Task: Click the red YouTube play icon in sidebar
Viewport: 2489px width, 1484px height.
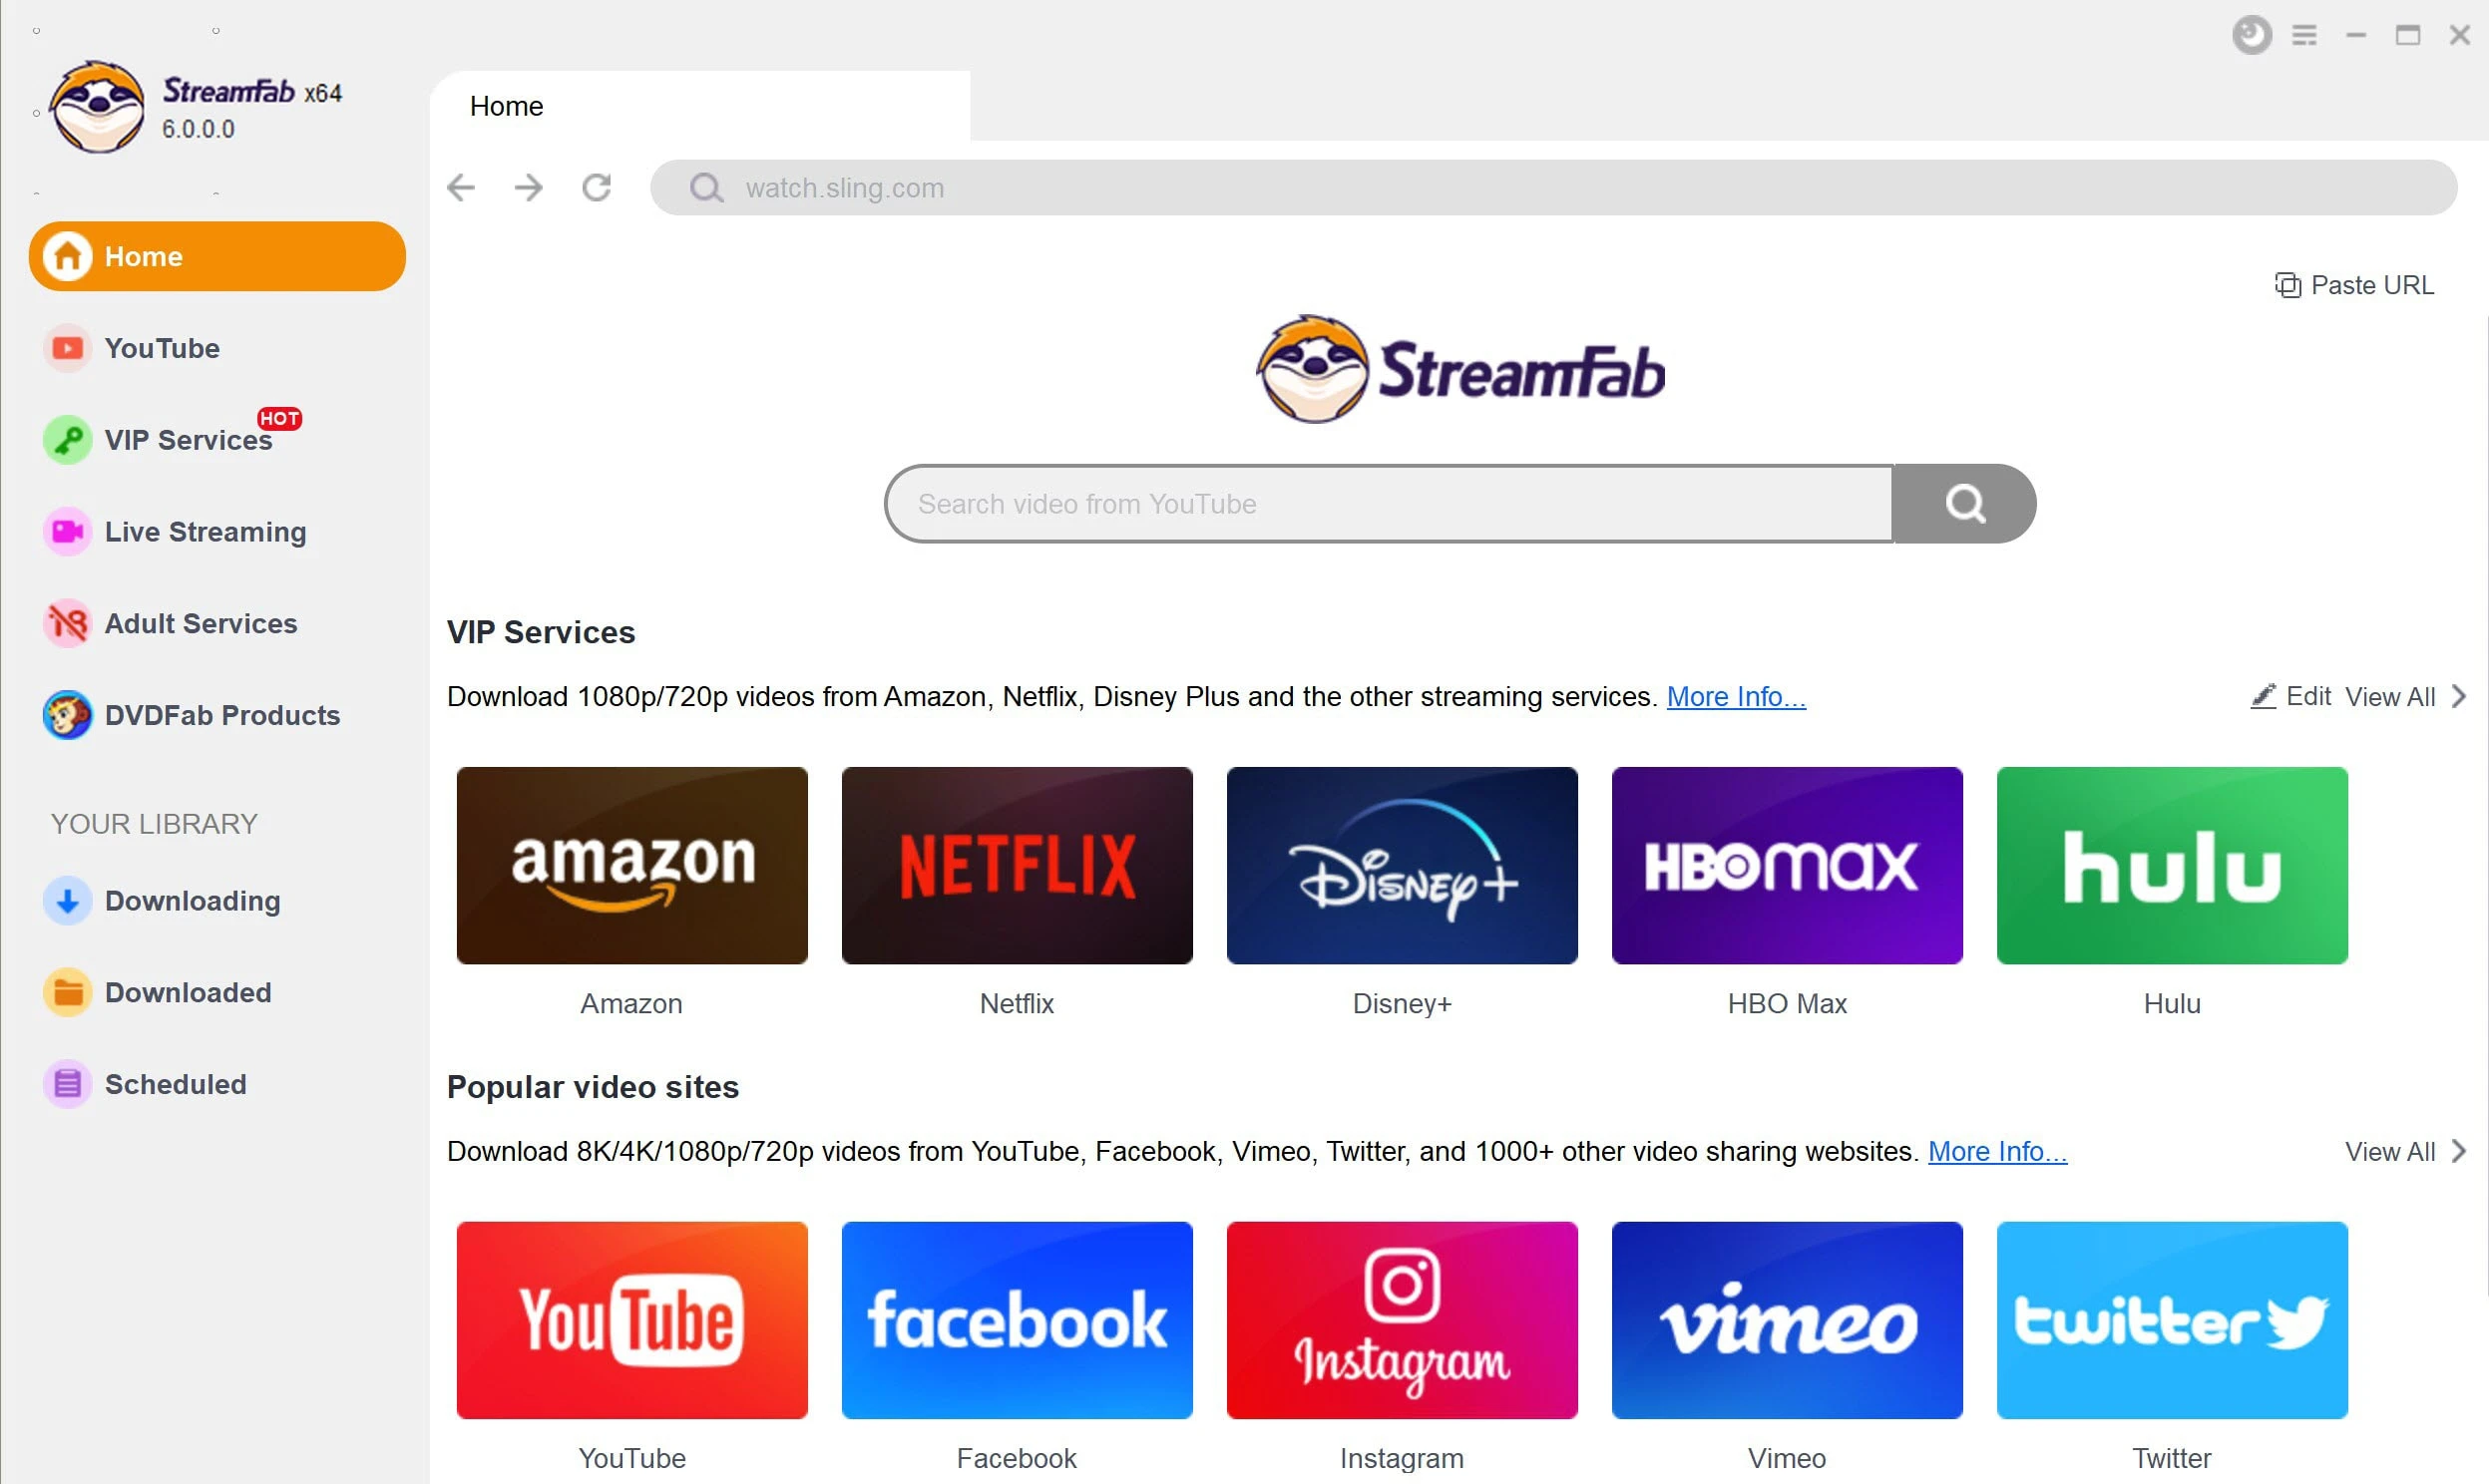Action: [67, 348]
